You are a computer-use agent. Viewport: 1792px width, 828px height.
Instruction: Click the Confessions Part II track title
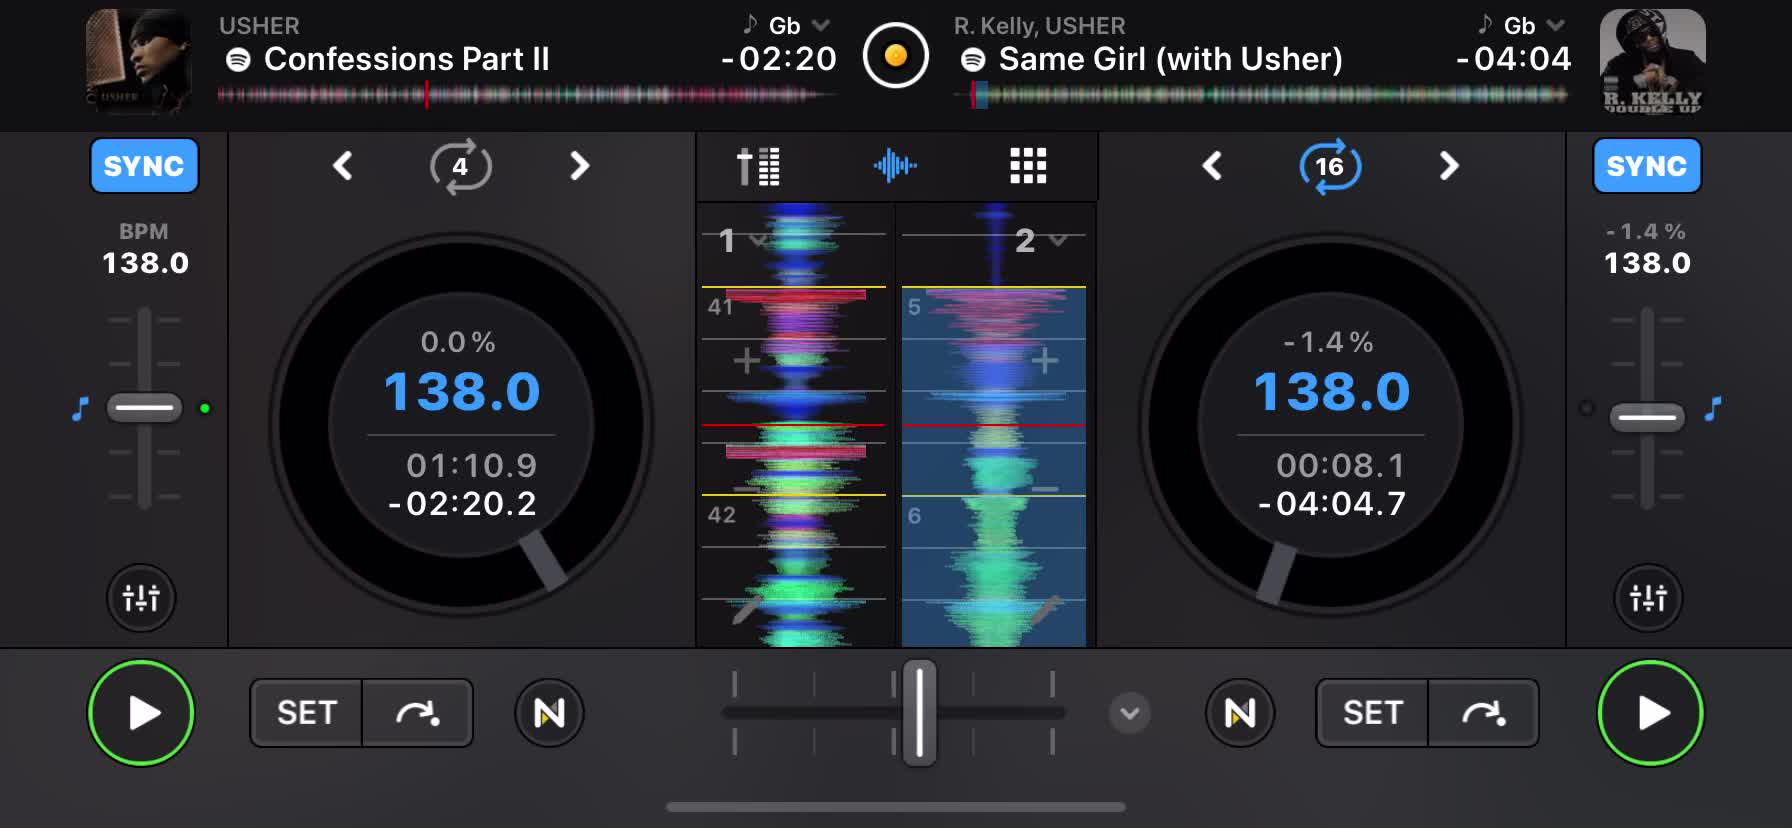(x=407, y=59)
